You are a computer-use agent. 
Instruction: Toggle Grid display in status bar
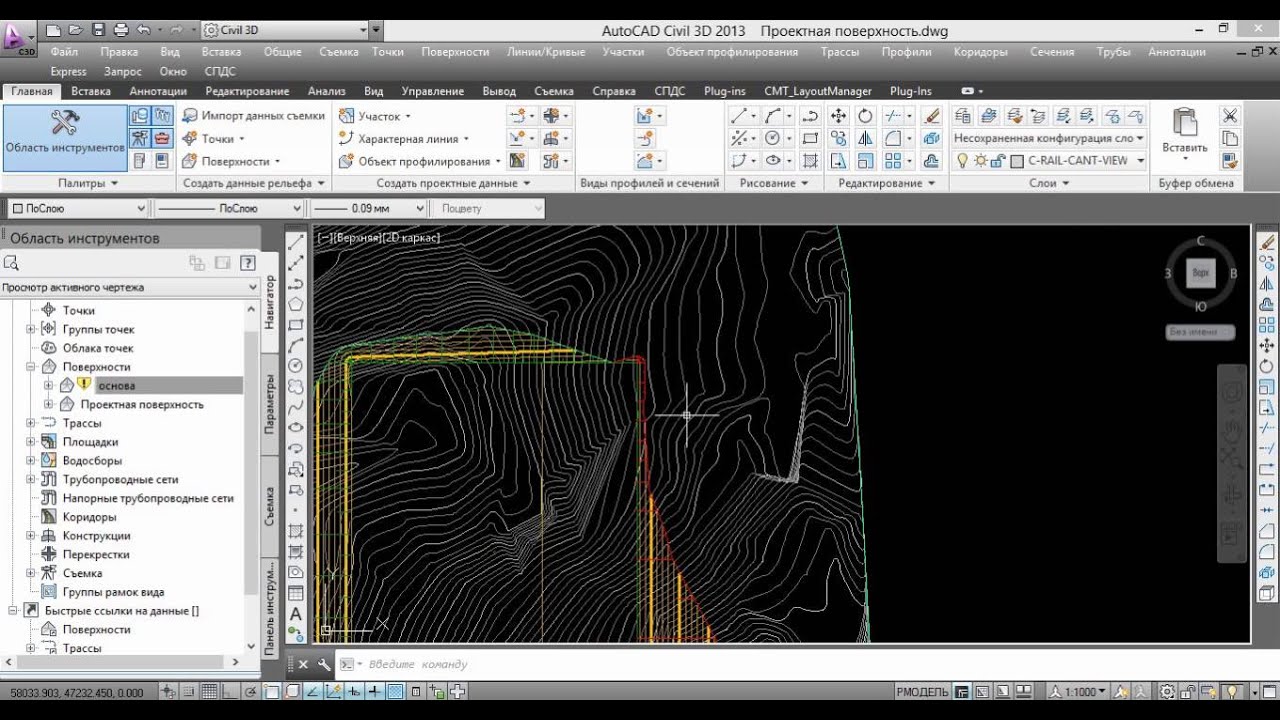[209, 692]
